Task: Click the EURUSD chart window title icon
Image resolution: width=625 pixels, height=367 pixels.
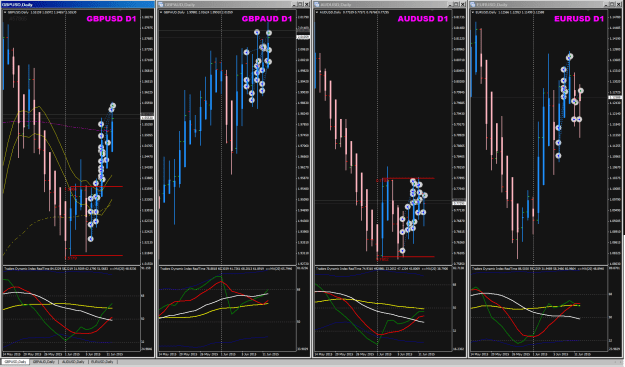Action: (x=473, y=4)
